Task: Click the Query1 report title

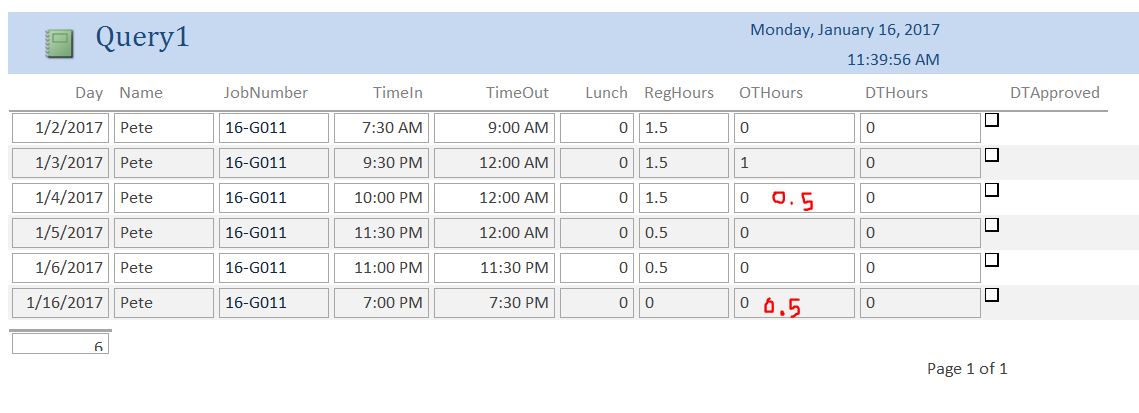Action: point(142,38)
